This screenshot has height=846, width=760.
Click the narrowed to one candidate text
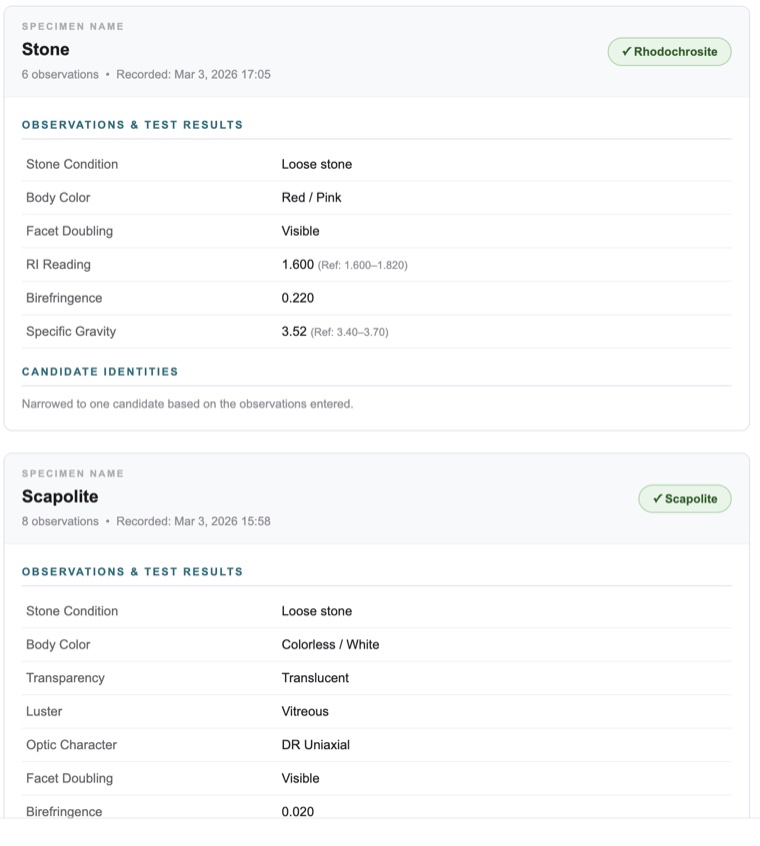(x=187, y=404)
